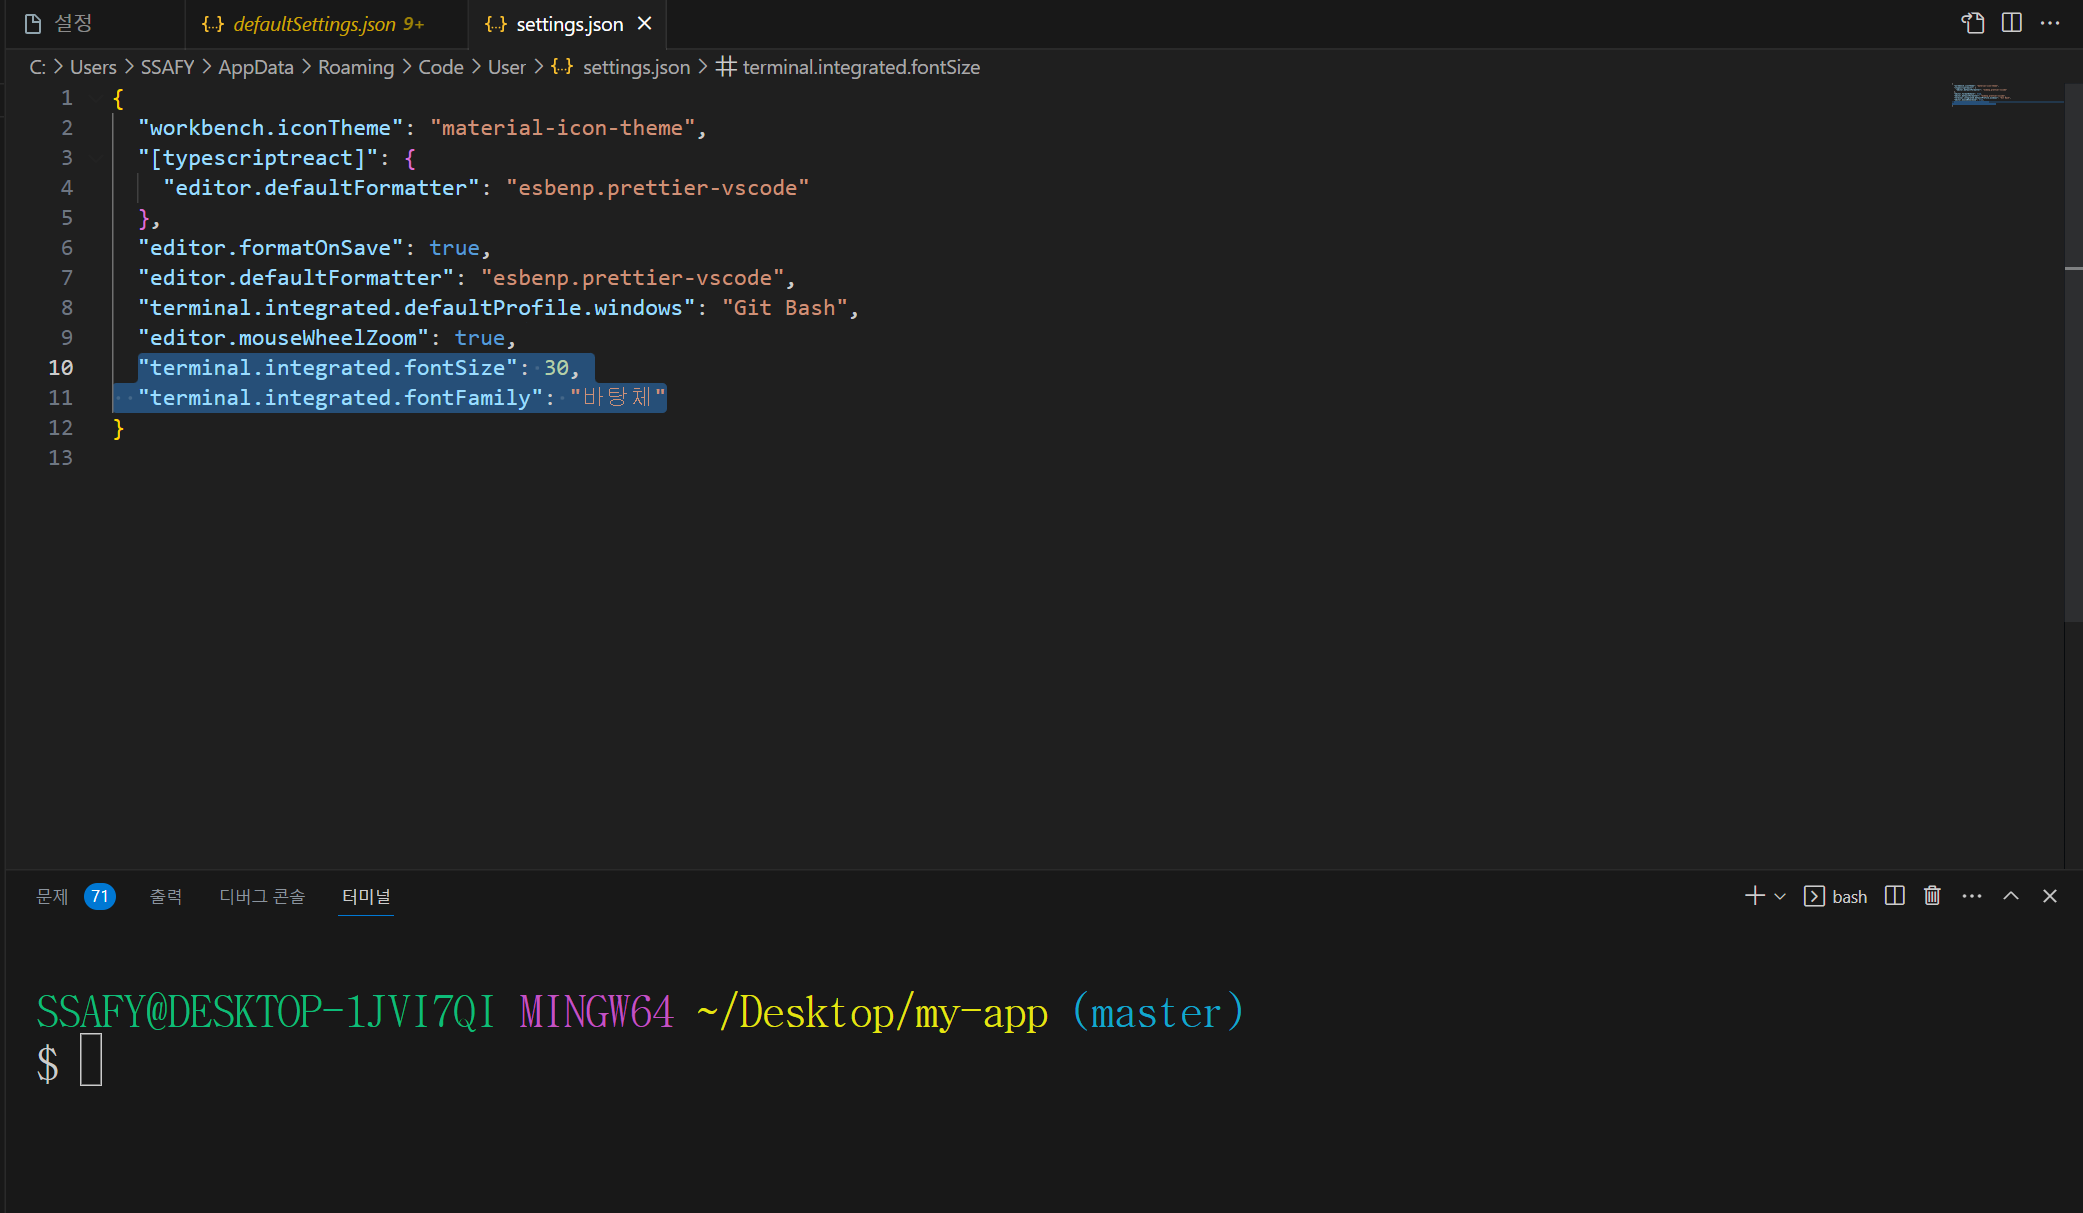
Task: Open the 디버그 콘솔 tab
Action: [x=262, y=896]
